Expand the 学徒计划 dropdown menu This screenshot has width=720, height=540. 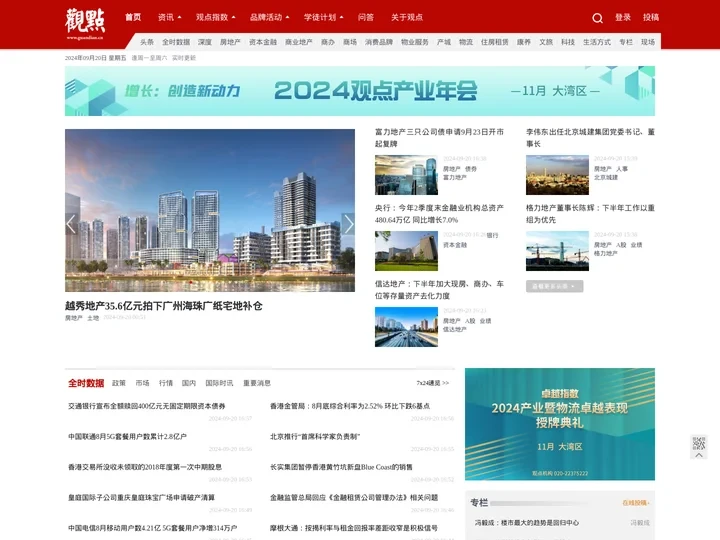323,17
